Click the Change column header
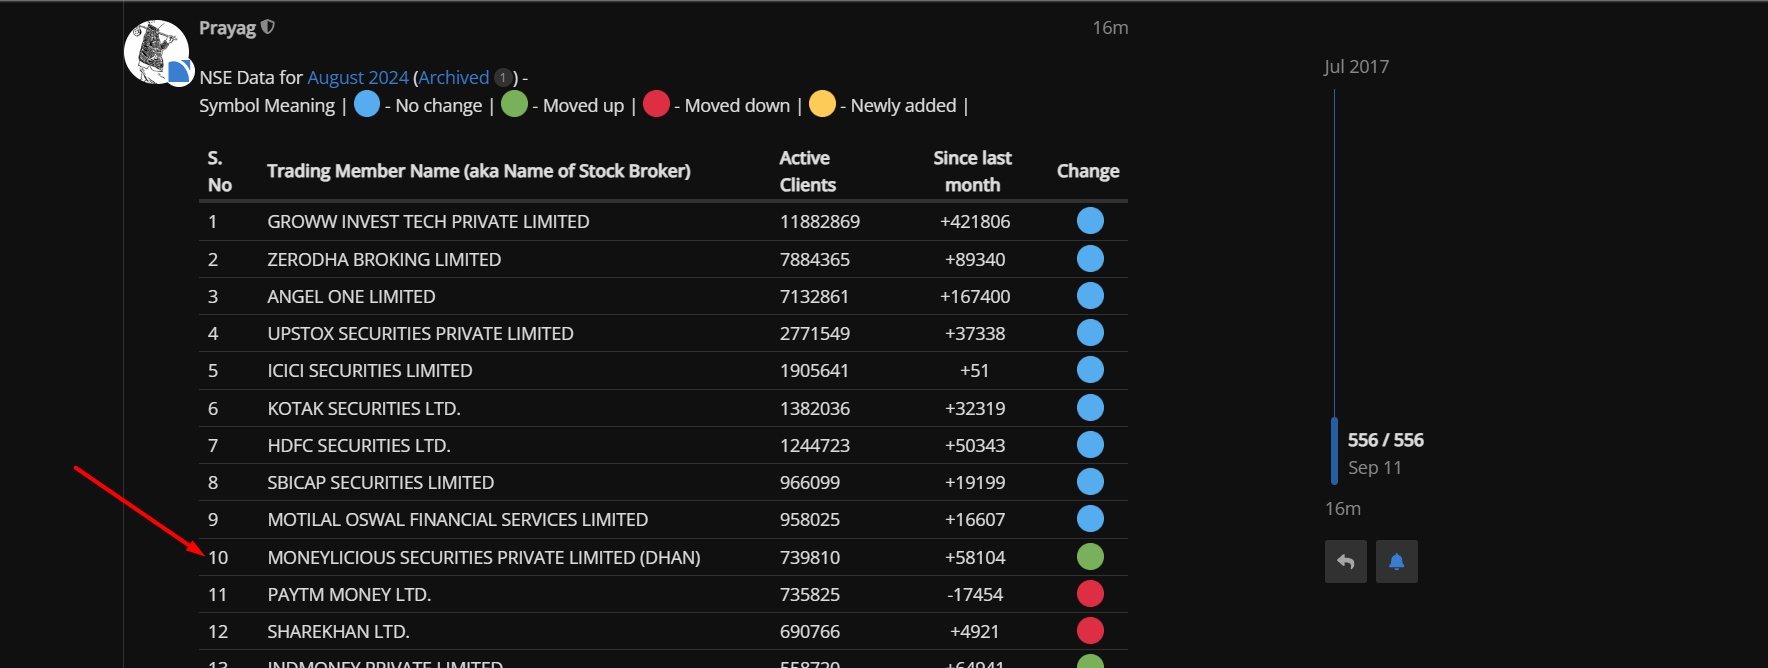The height and width of the screenshot is (668, 1768). 1088,171
